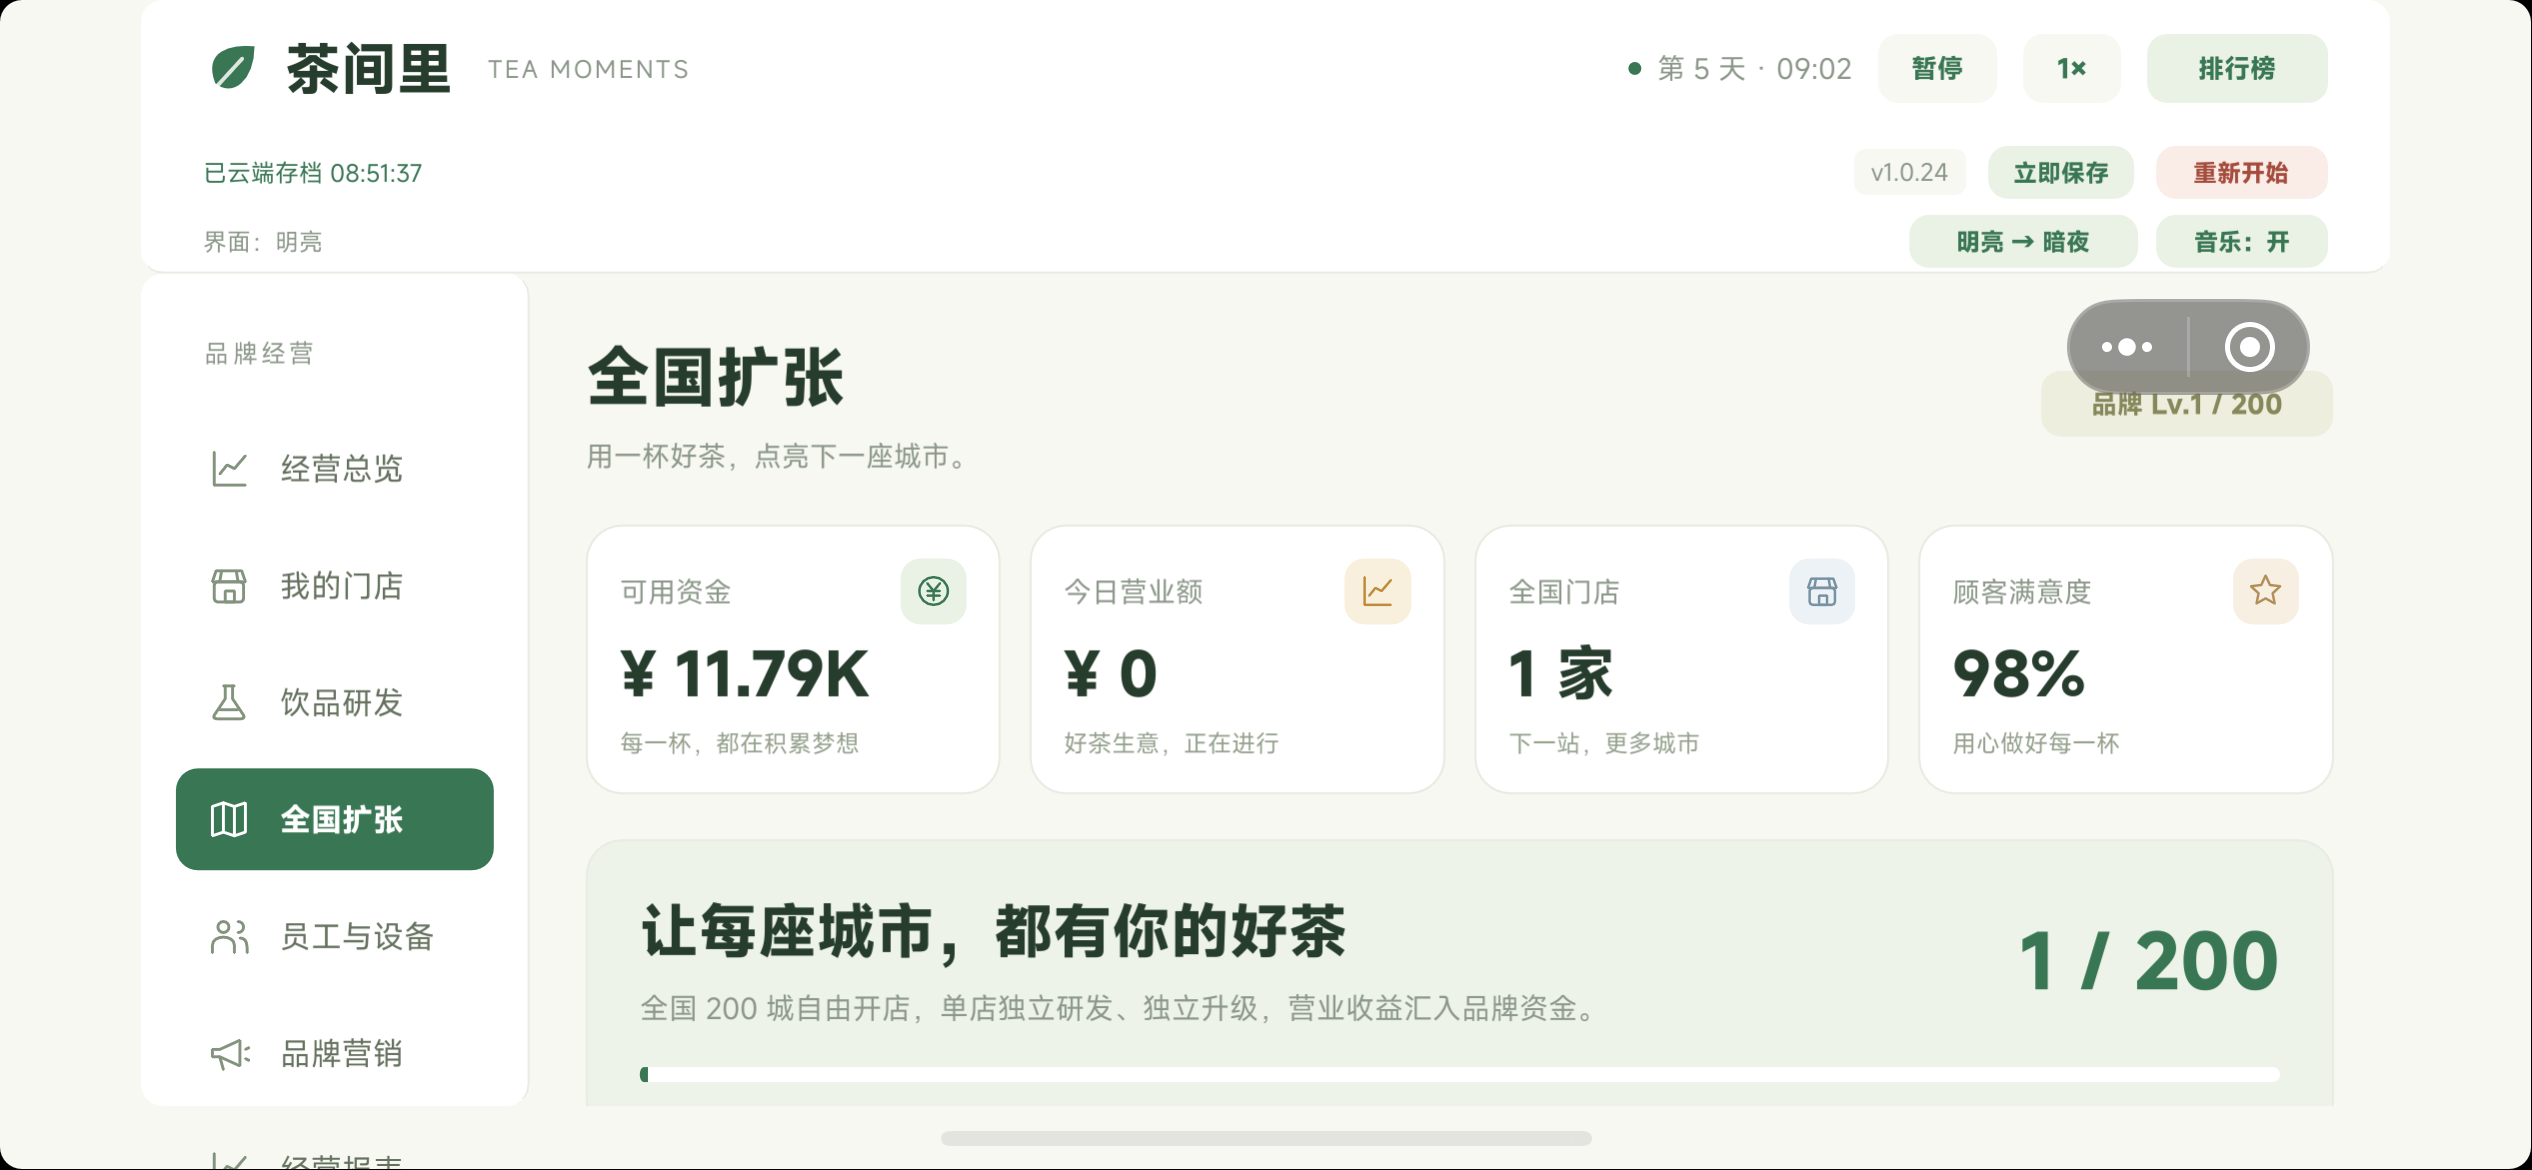Click the 品牌 Lv.1 / 200 badge

[x=2187, y=404]
